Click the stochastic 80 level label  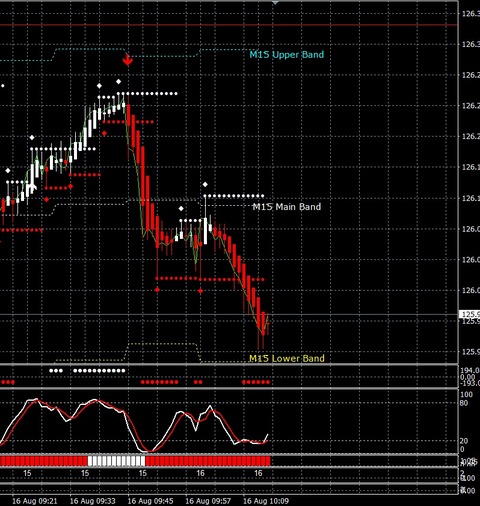pos(464,403)
